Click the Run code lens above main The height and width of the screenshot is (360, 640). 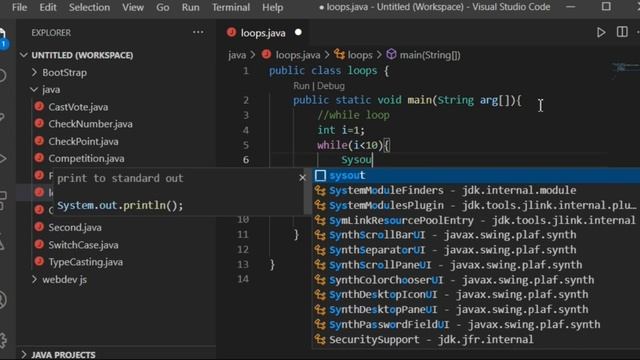[x=301, y=86]
